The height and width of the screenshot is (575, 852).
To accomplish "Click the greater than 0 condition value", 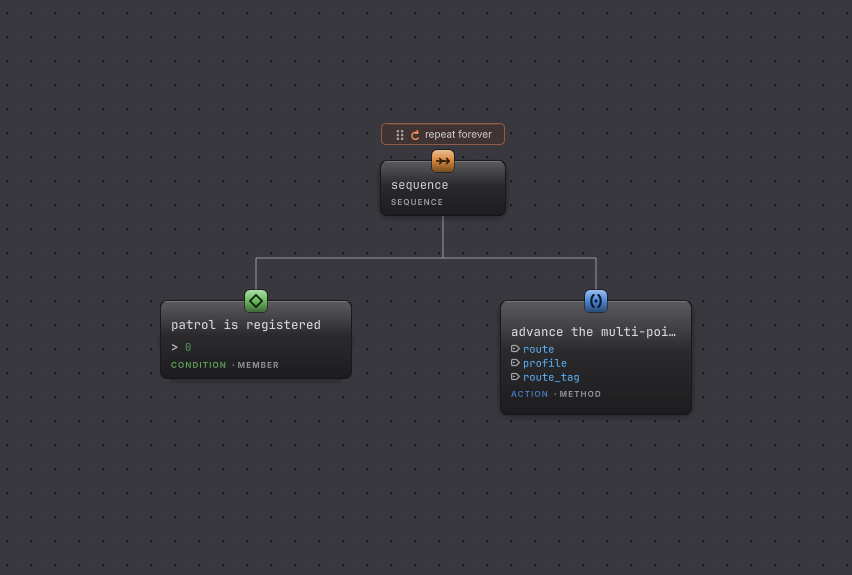I will (x=181, y=347).
